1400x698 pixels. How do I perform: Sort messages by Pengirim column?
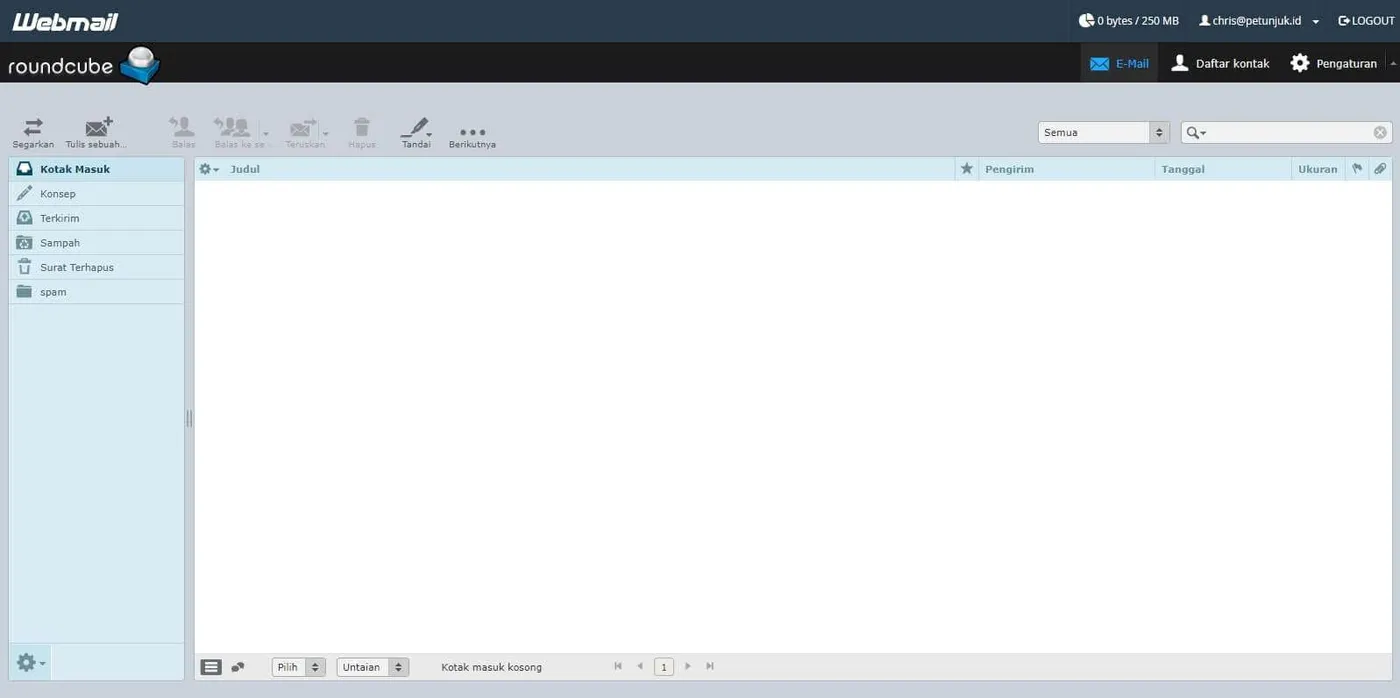coord(1009,169)
